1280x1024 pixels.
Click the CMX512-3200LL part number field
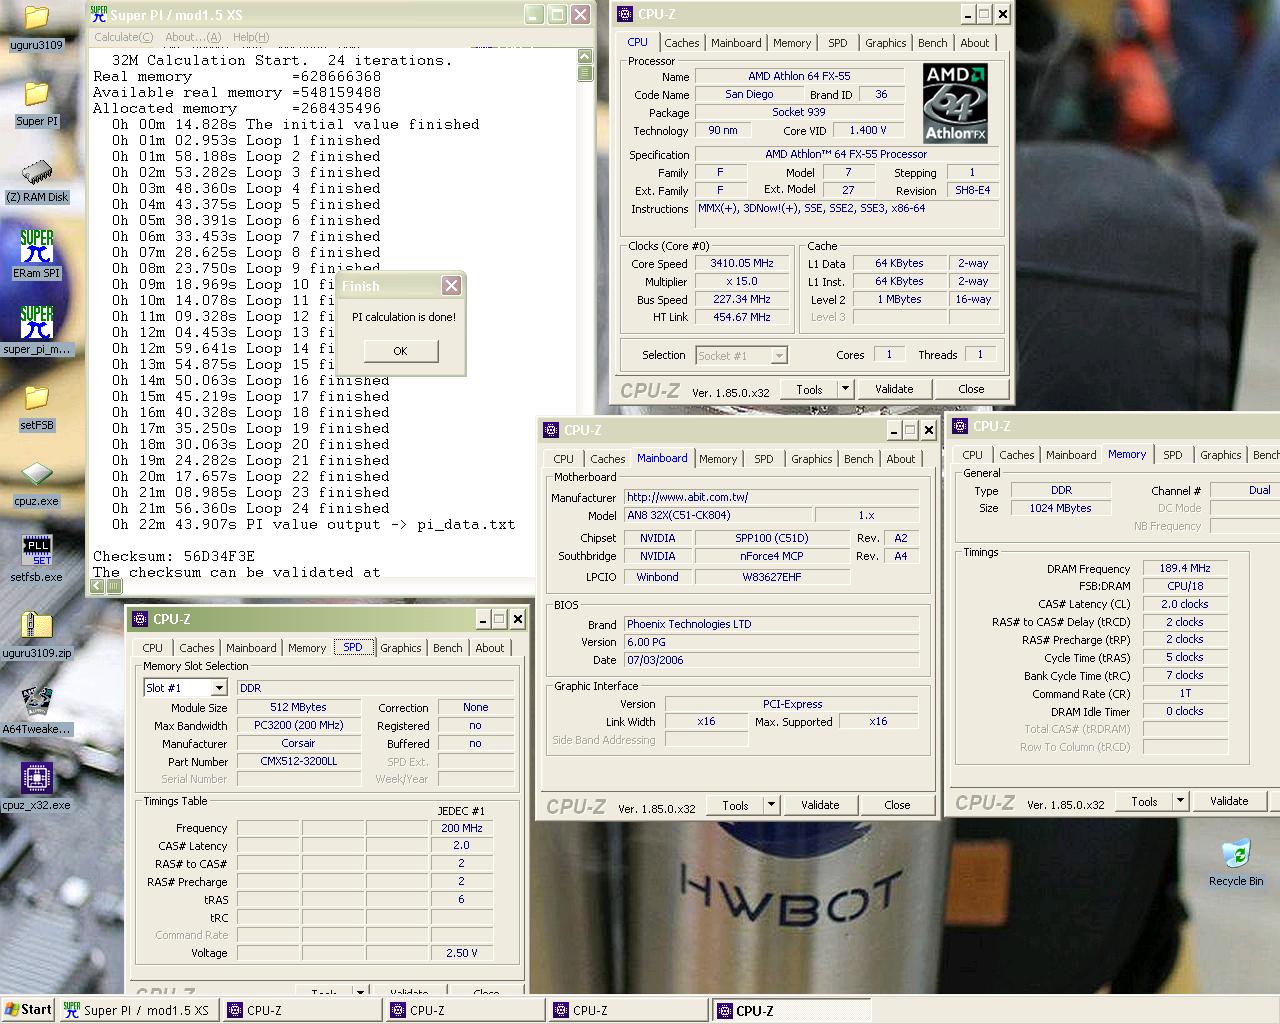point(299,761)
